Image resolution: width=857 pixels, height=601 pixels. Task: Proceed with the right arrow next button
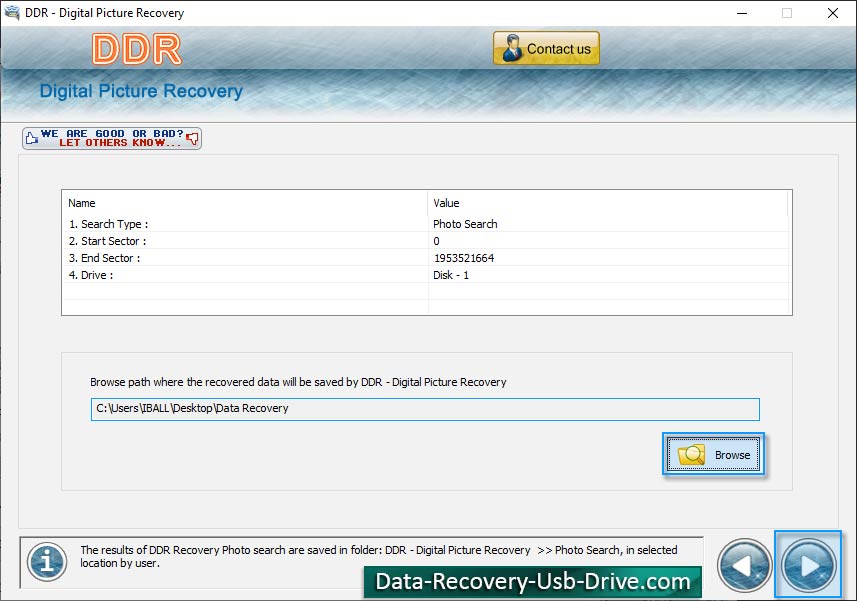[x=808, y=565]
